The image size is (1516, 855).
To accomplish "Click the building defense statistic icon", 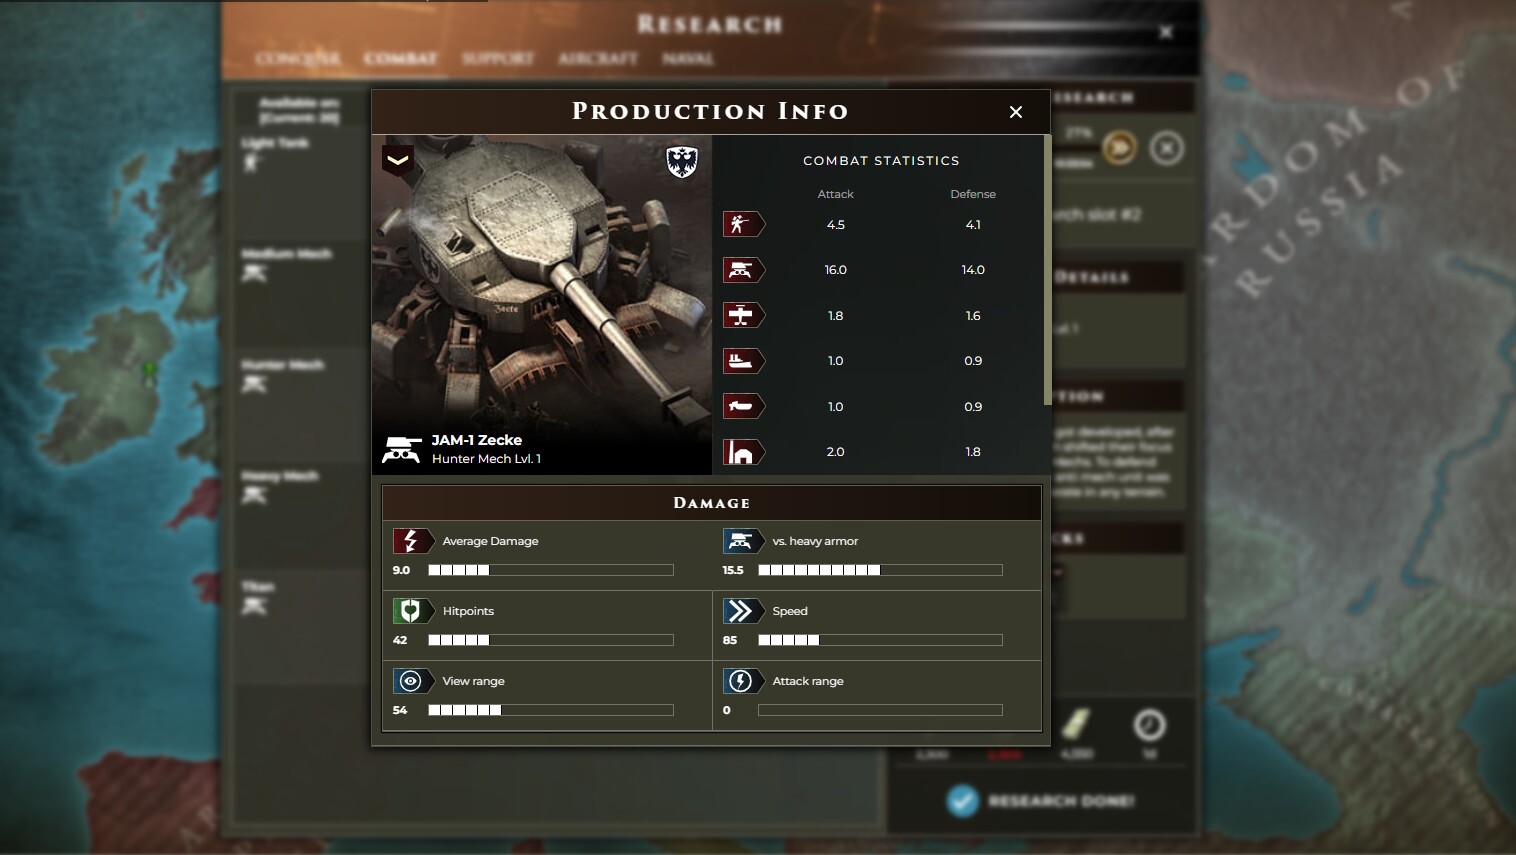I will pyautogui.click(x=744, y=451).
